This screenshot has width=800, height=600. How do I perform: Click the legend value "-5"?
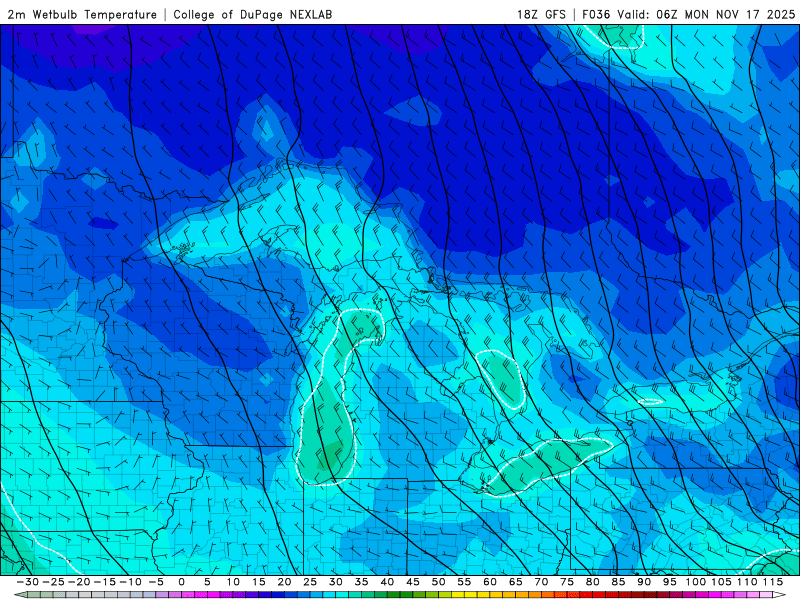[x=156, y=582]
